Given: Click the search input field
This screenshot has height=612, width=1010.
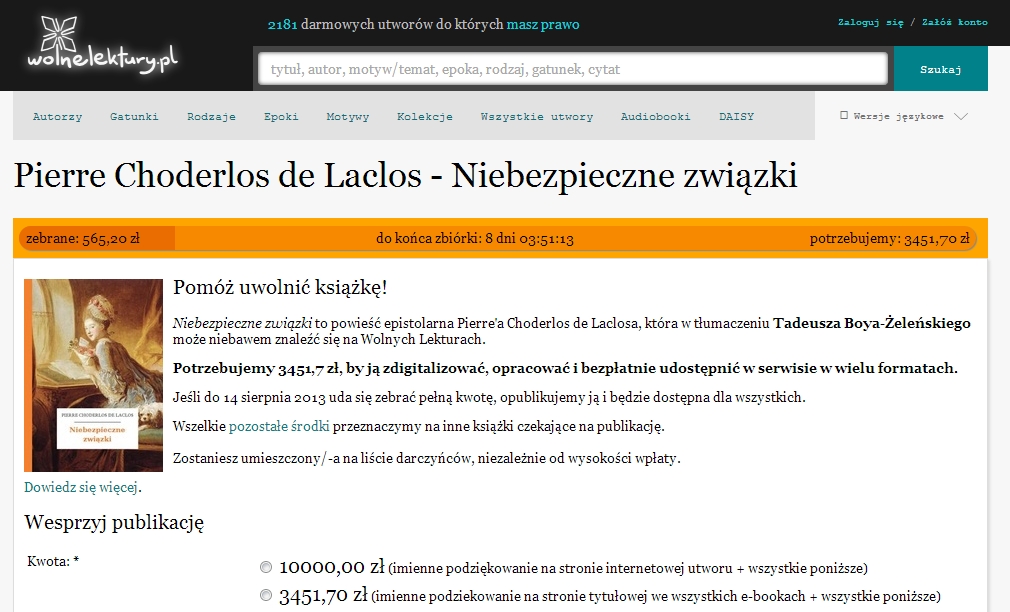Looking at the screenshot, I should pos(573,69).
